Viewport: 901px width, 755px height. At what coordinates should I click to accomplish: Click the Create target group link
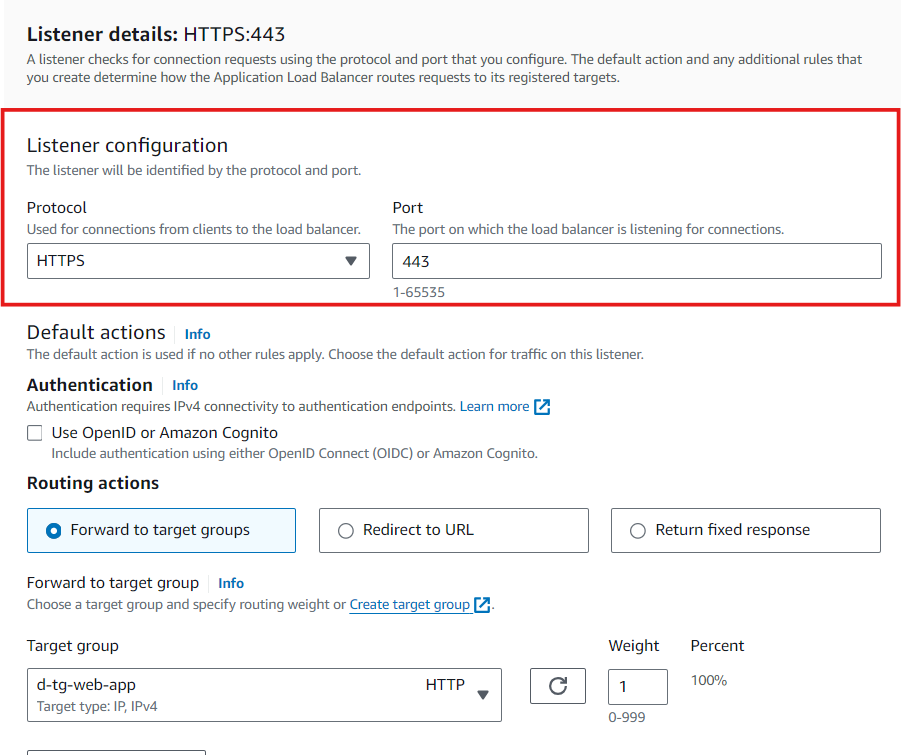[409, 605]
